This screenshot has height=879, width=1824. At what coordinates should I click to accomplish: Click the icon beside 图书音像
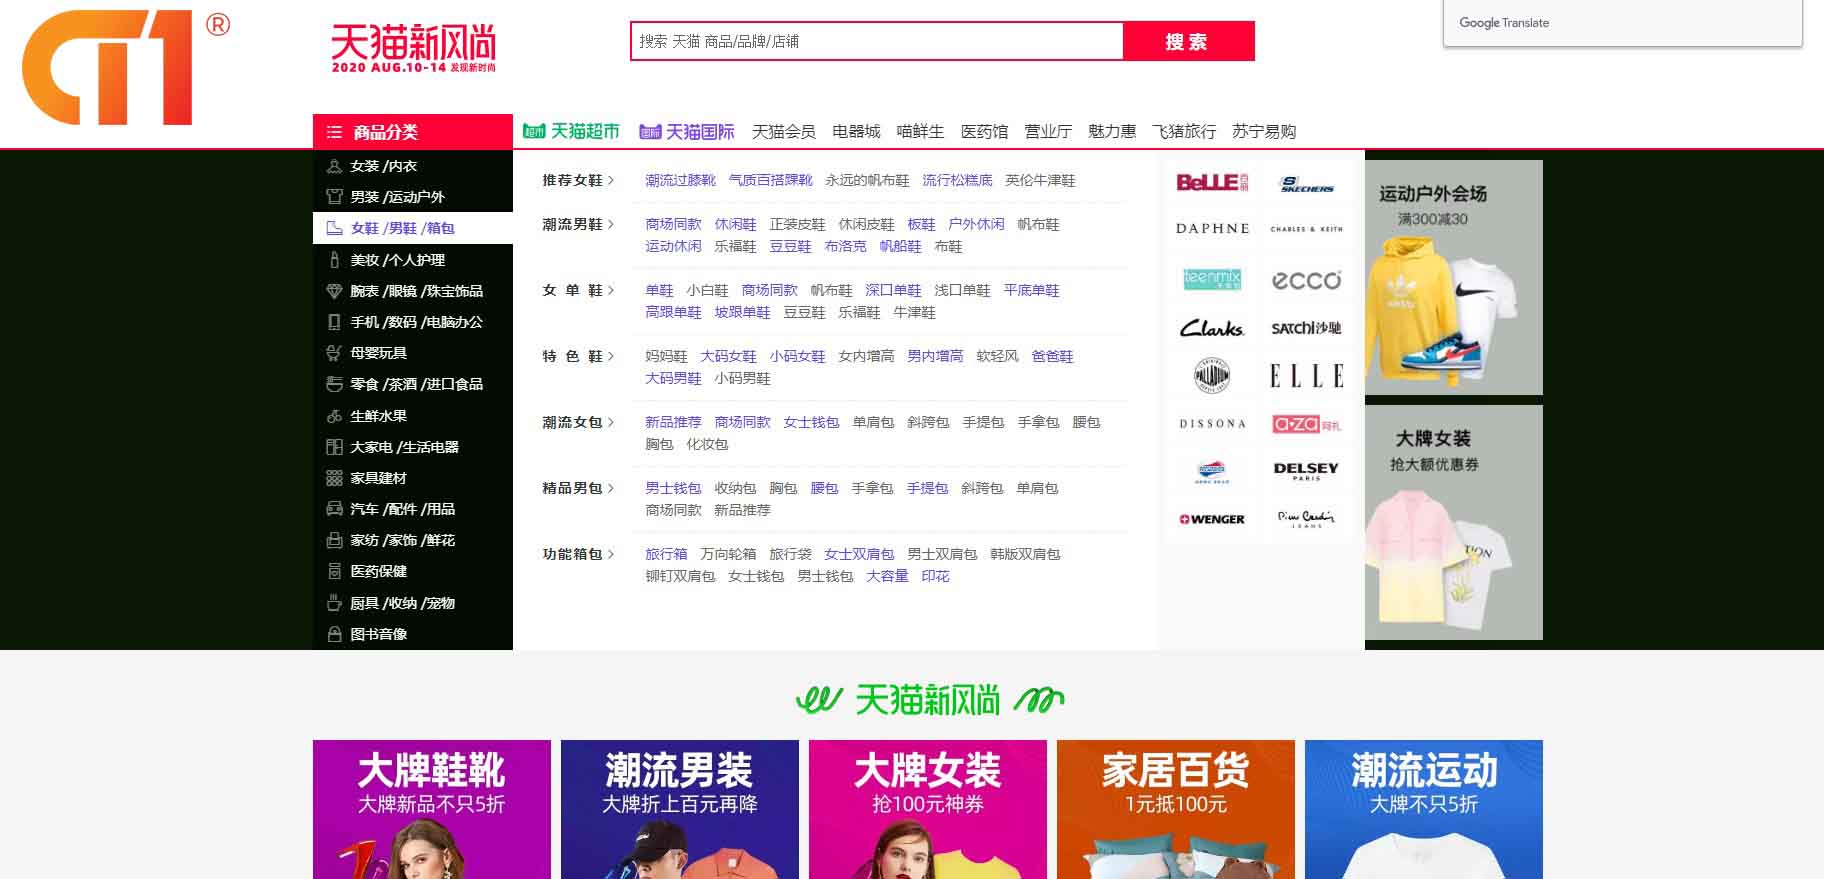coord(334,634)
